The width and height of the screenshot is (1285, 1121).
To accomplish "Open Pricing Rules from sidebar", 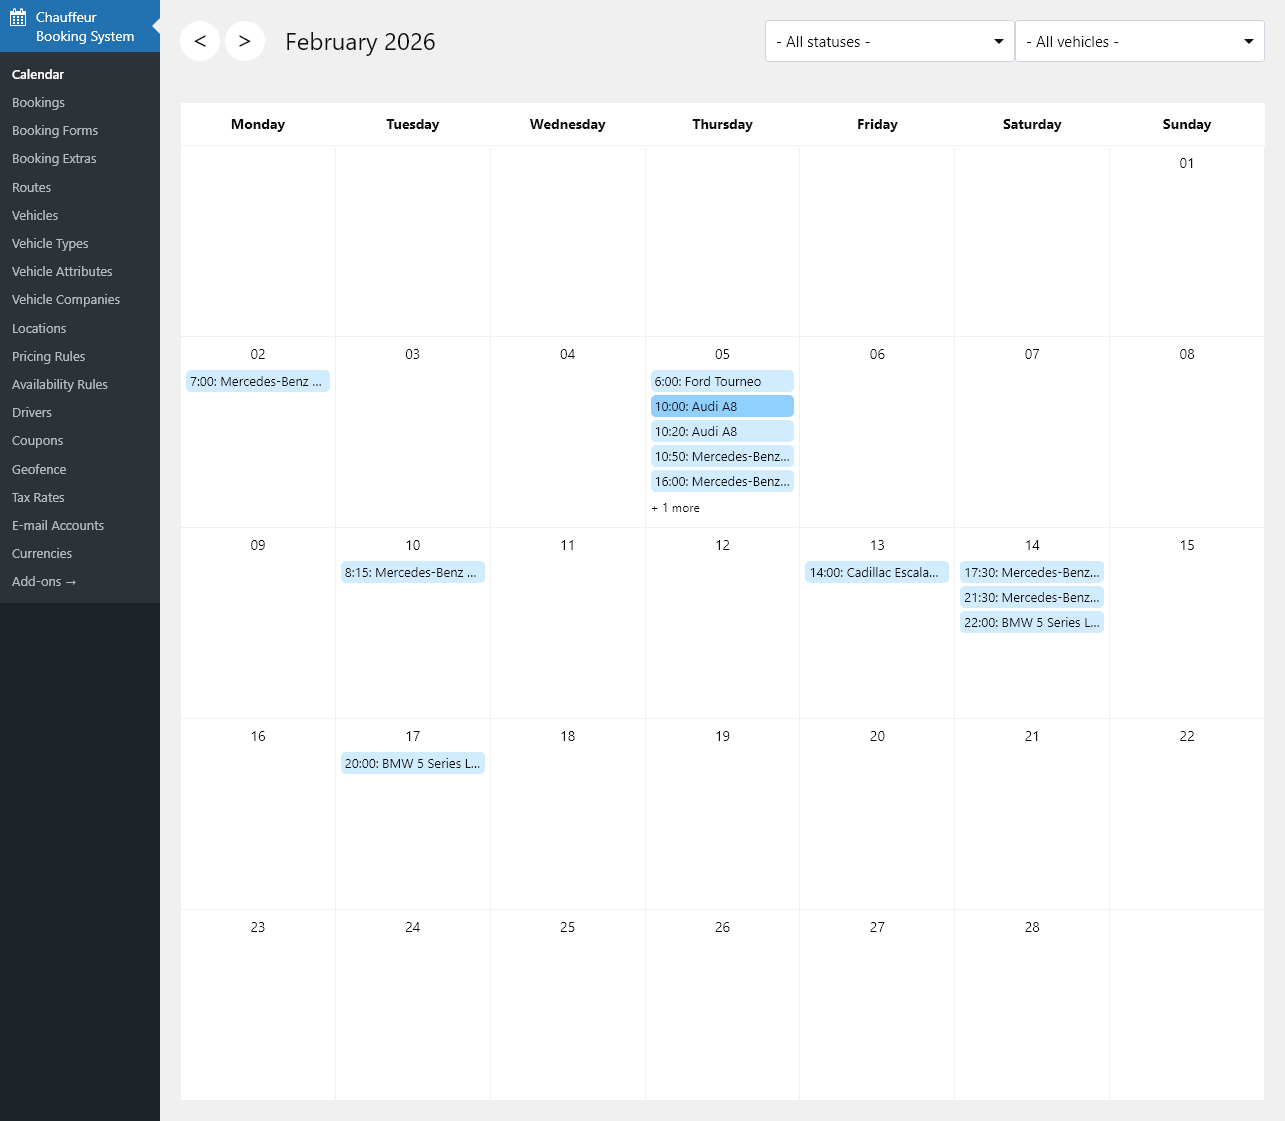I will point(48,356).
